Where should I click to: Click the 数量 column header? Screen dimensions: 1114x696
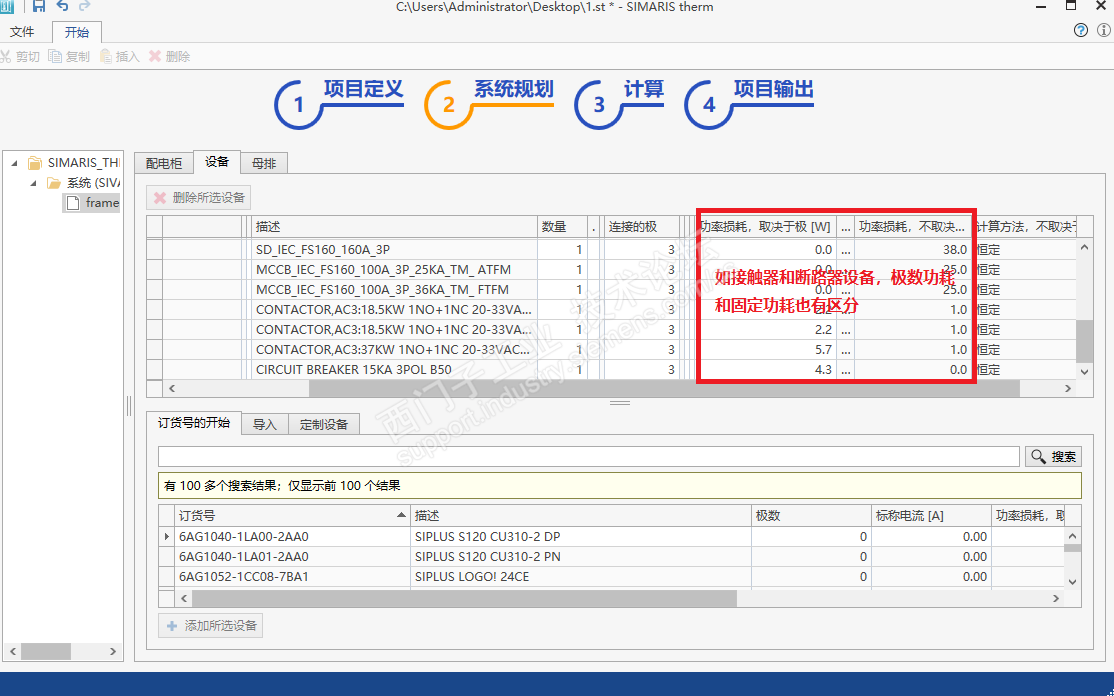[562, 227]
